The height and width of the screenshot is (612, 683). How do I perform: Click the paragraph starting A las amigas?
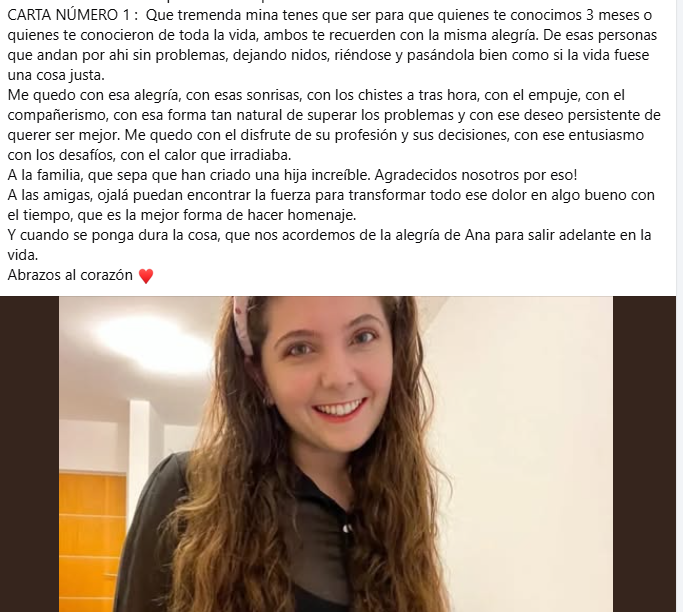point(331,205)
